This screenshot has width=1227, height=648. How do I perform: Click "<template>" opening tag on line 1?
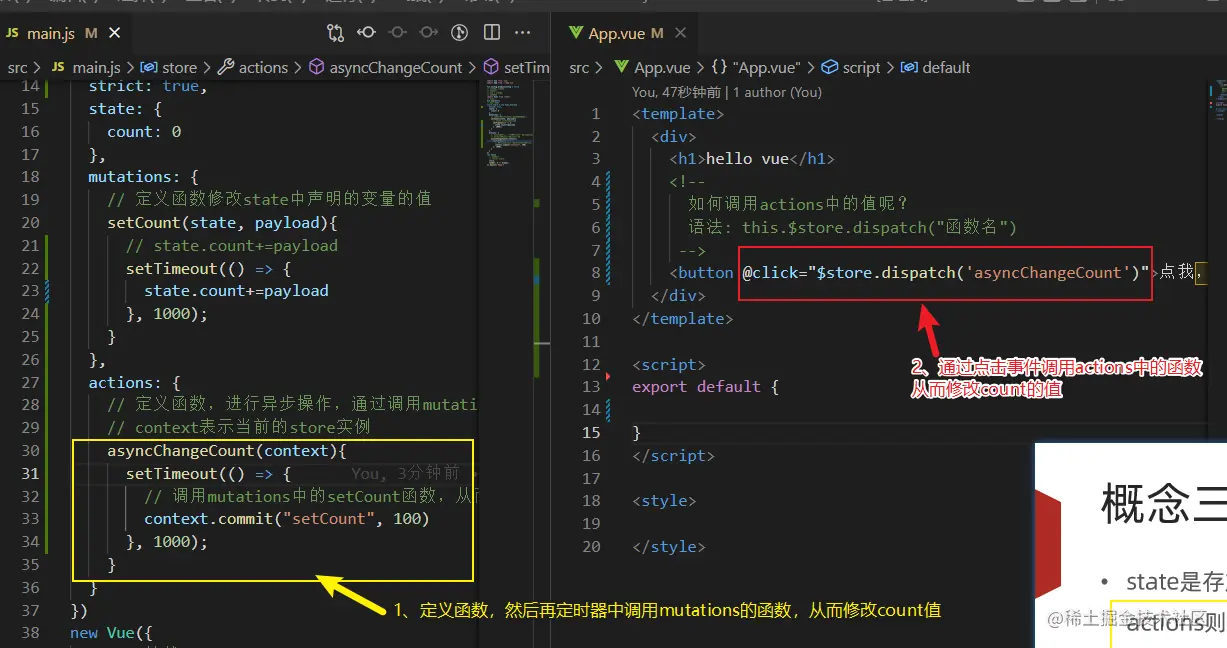[678, 114]
